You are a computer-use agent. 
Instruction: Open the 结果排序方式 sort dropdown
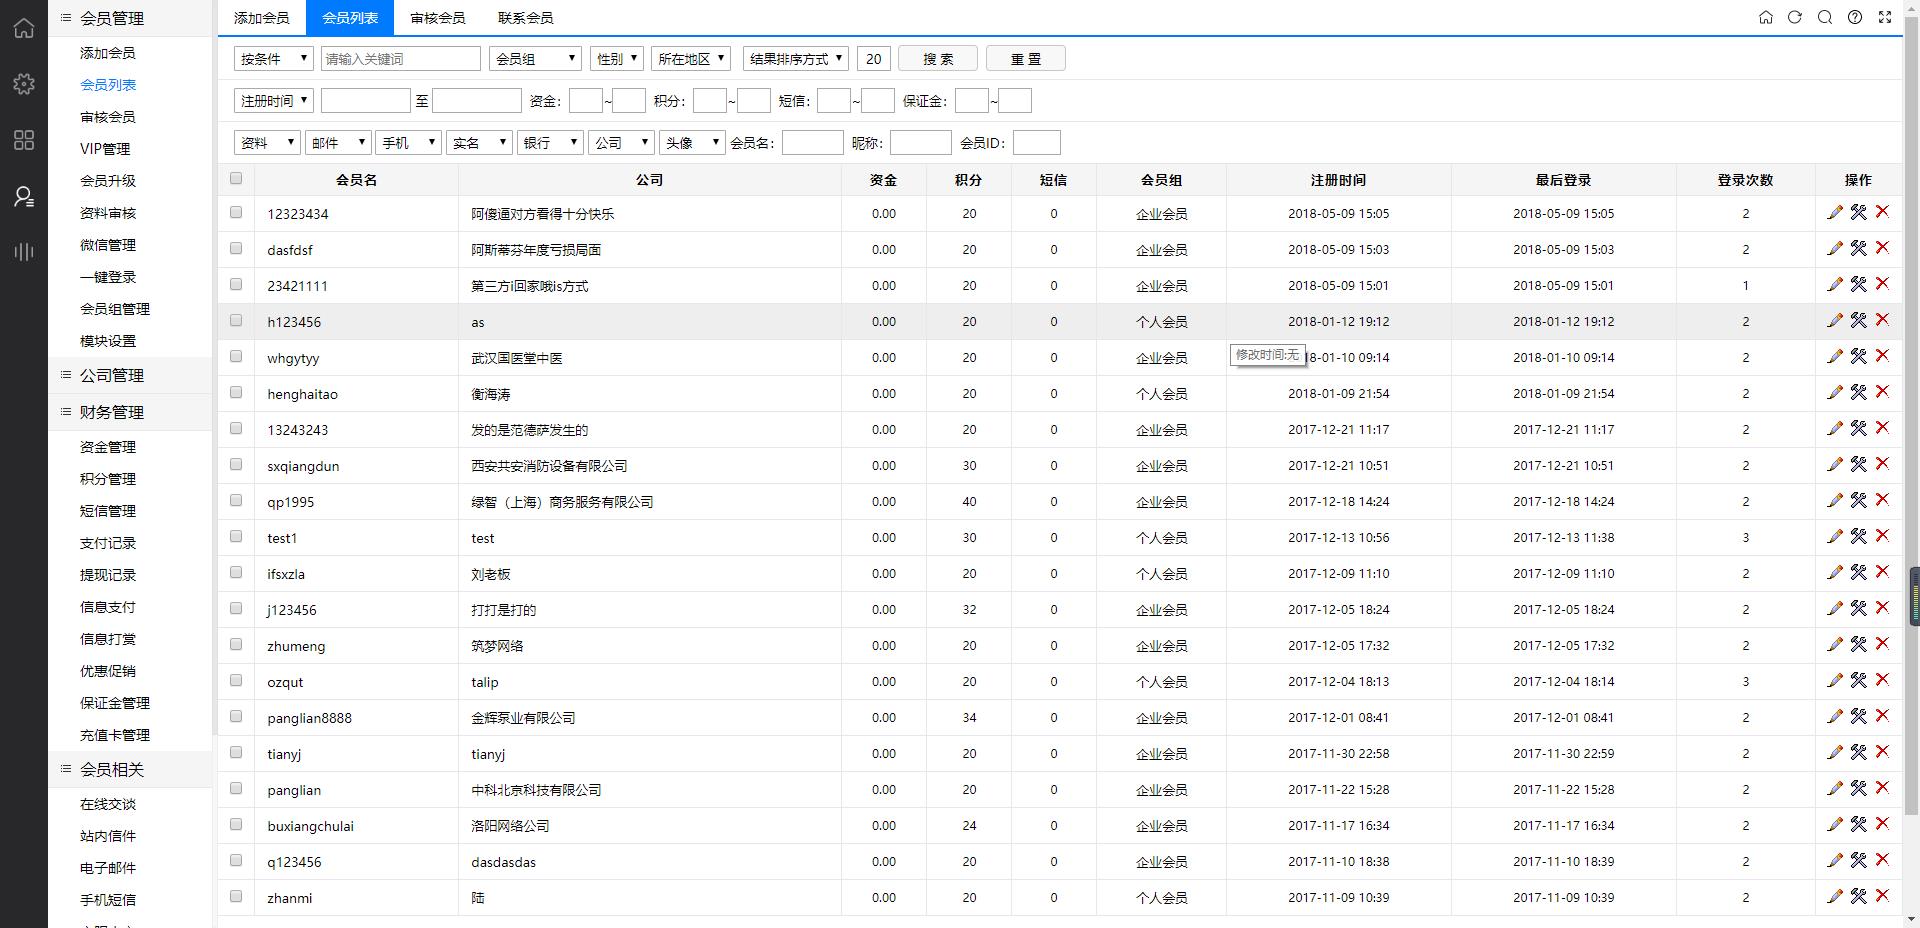(796, 59)
